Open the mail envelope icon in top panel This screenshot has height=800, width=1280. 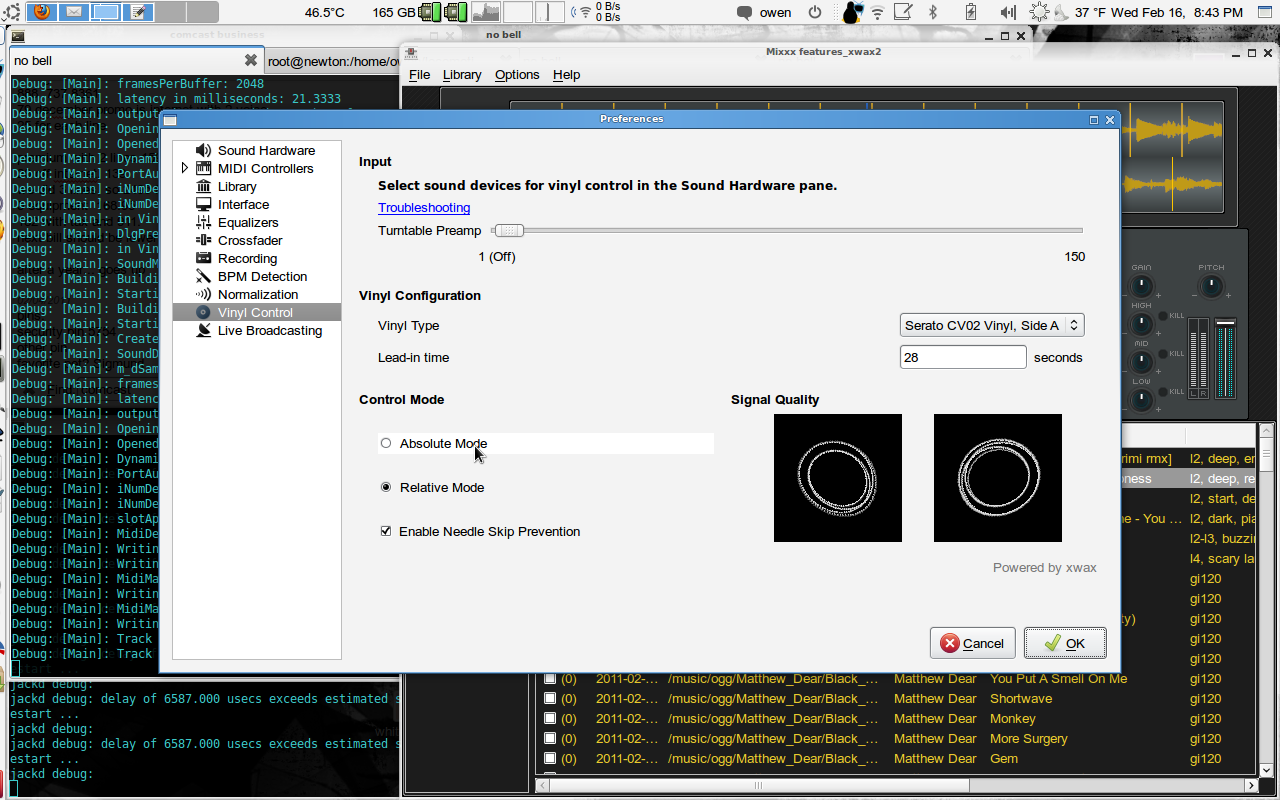pyautogui.click(x=73, y=12)
